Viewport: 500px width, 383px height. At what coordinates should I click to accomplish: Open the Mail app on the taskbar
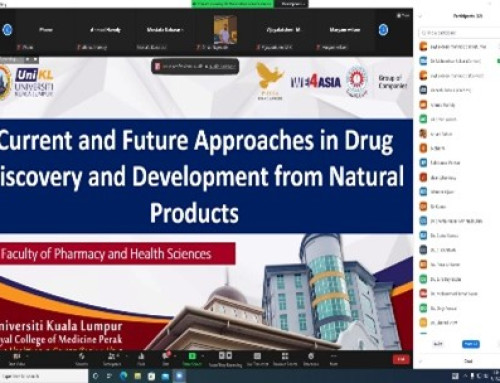165,376
